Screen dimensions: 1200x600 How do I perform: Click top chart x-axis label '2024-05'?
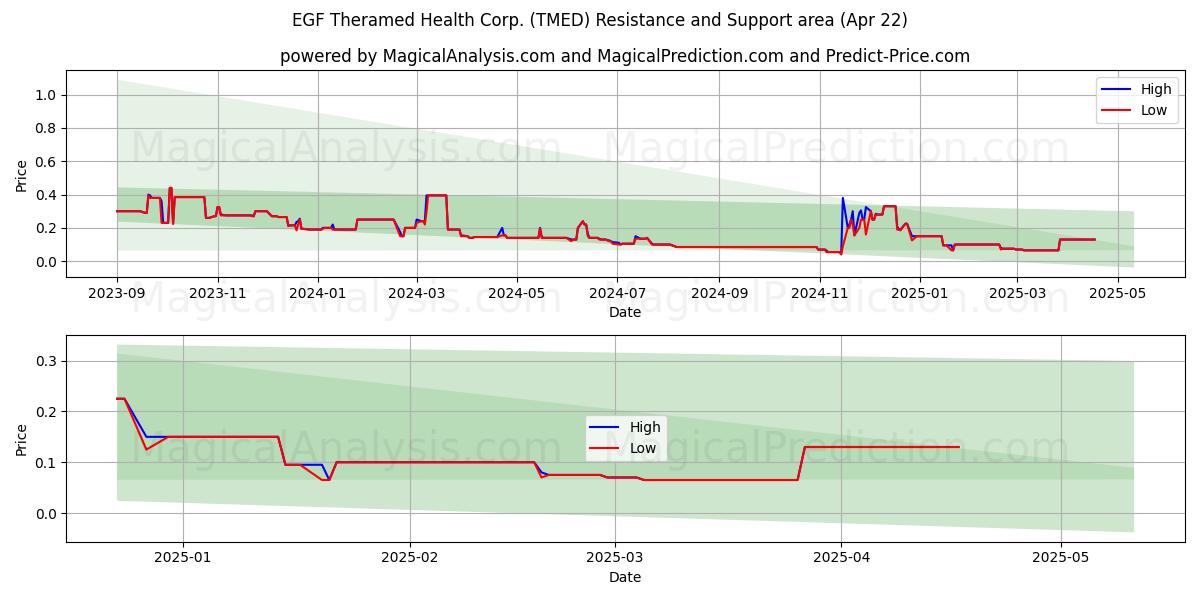(517, 294)
